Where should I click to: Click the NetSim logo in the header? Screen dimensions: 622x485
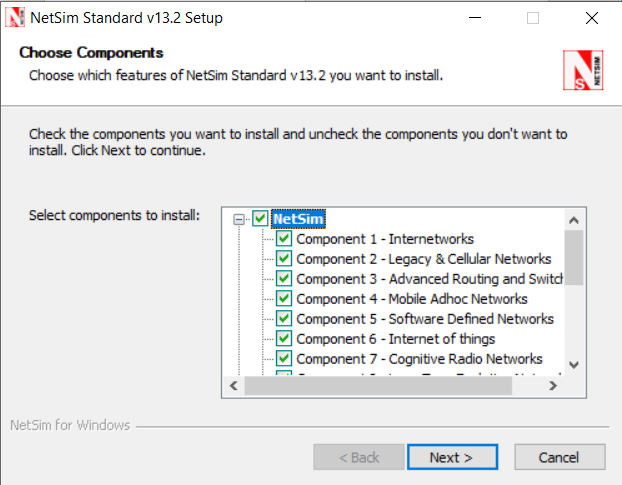[x=584, y=70]
